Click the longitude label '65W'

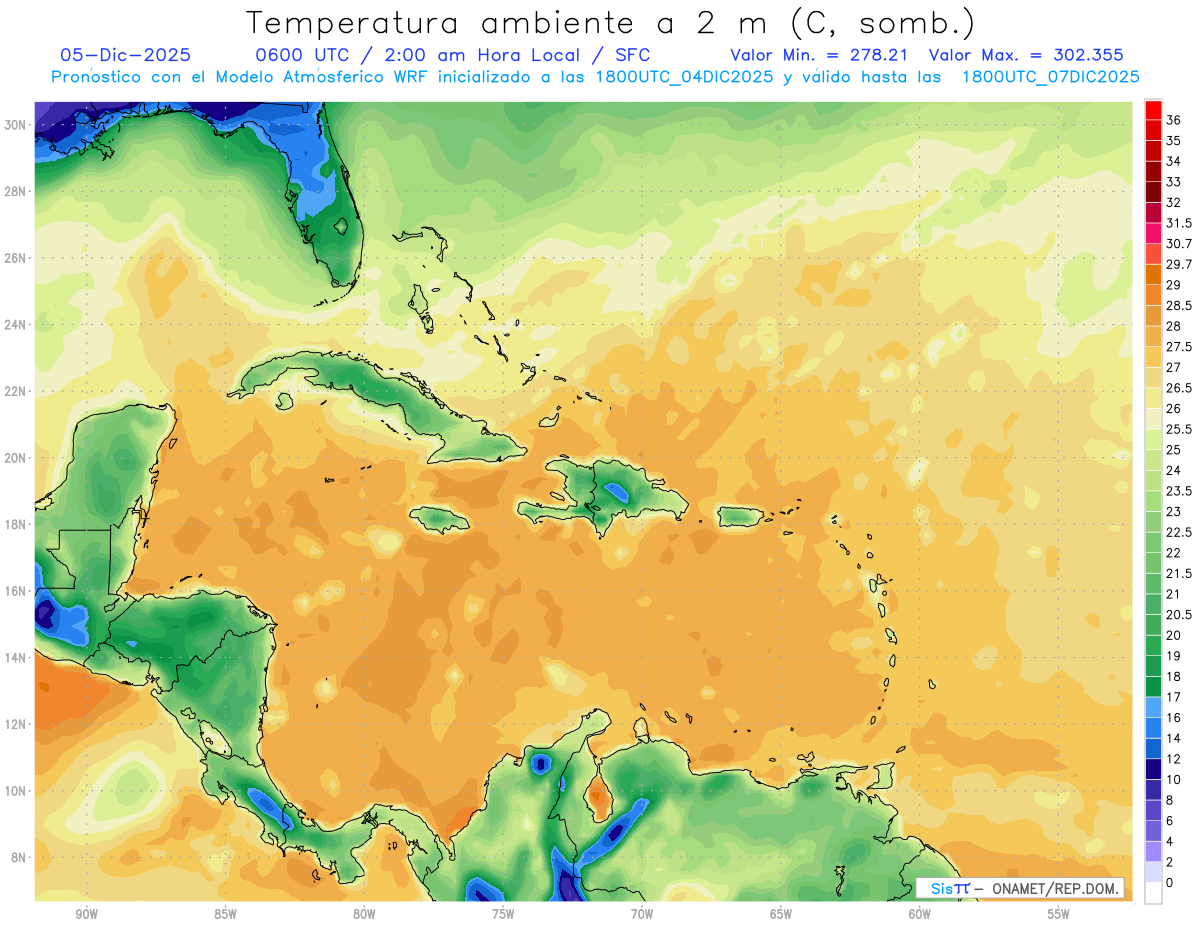pyautogui.click(x=781, y=914)
